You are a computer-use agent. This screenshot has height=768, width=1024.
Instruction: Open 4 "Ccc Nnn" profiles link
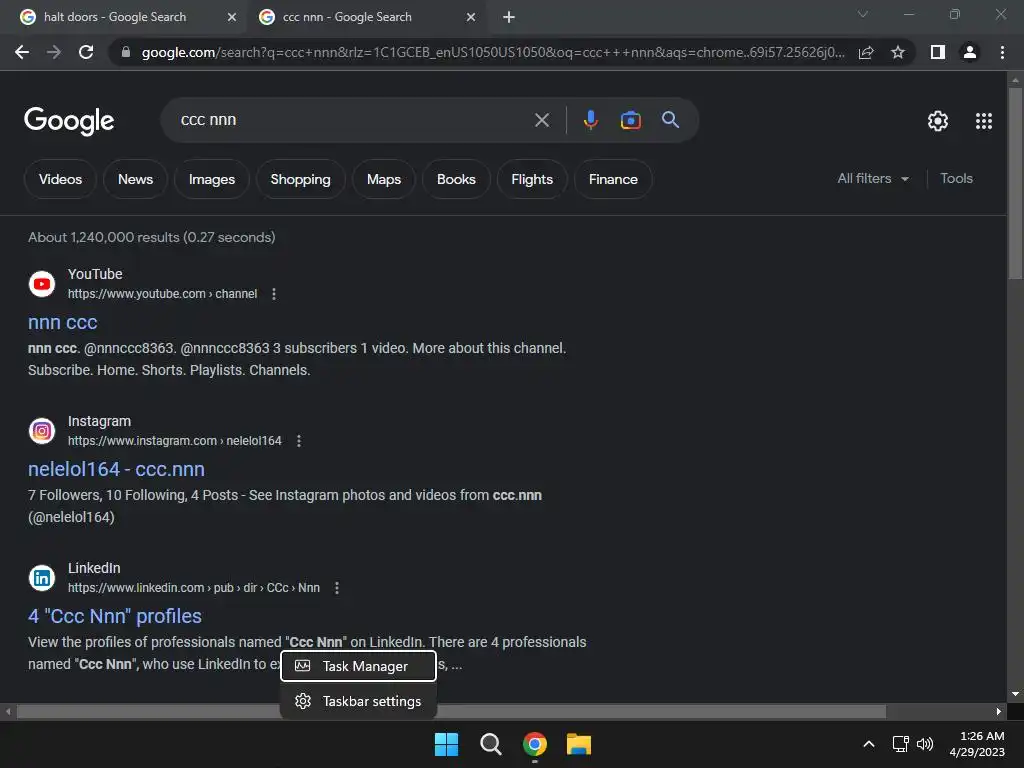(x=115, y=616)
